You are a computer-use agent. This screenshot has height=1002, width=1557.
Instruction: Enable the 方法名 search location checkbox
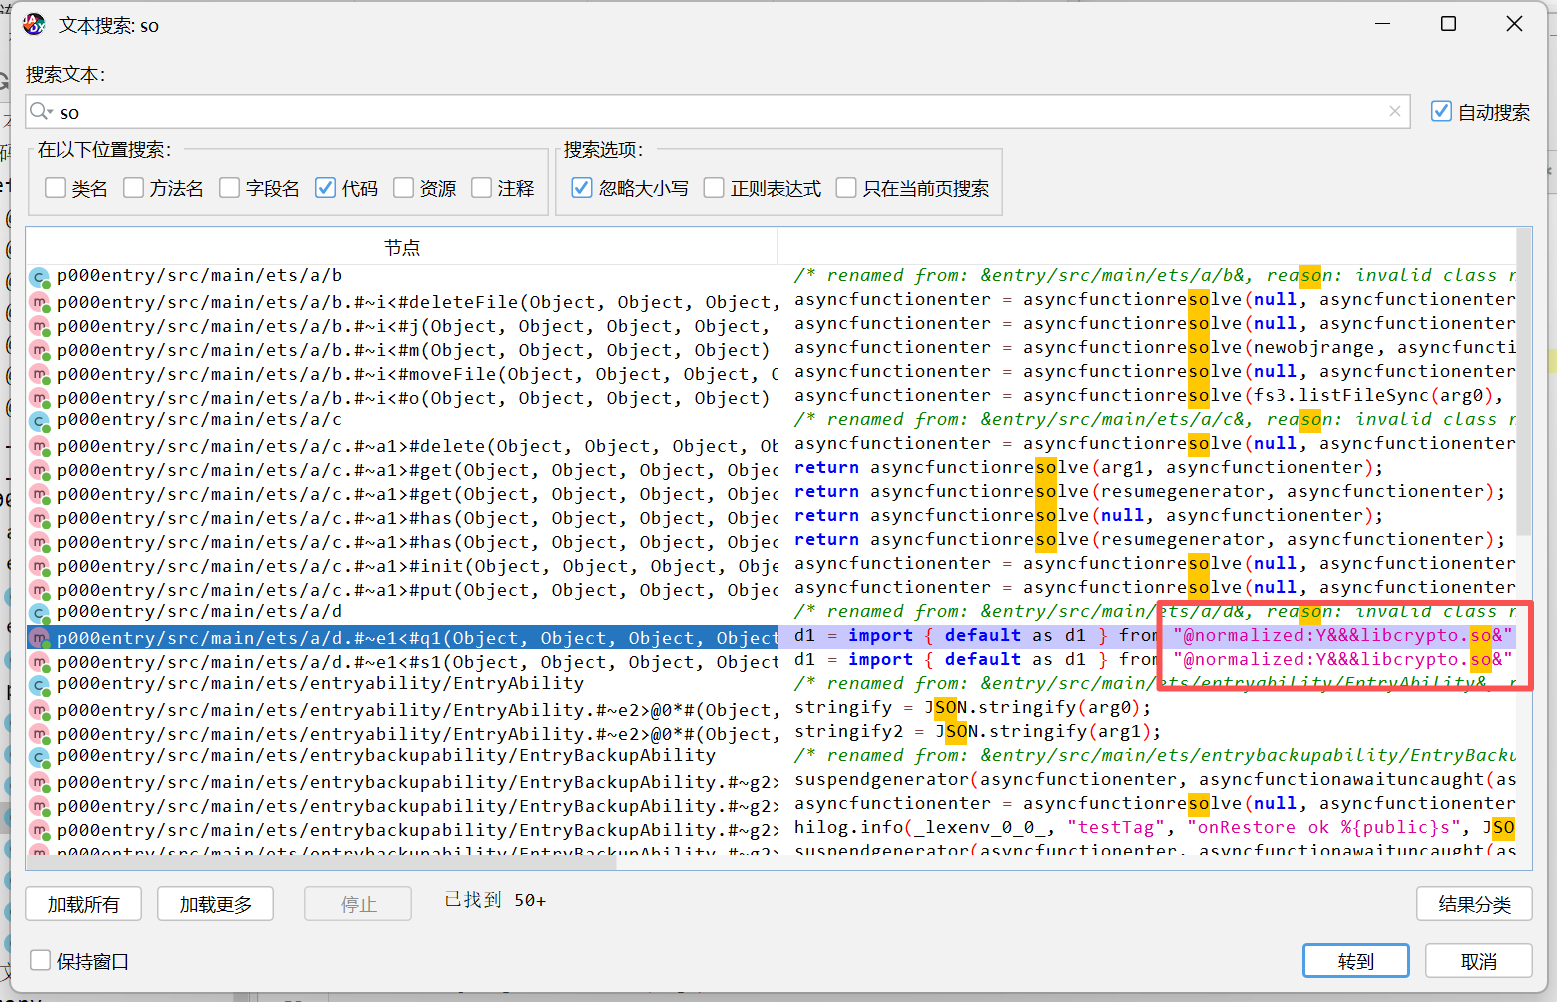134,188
